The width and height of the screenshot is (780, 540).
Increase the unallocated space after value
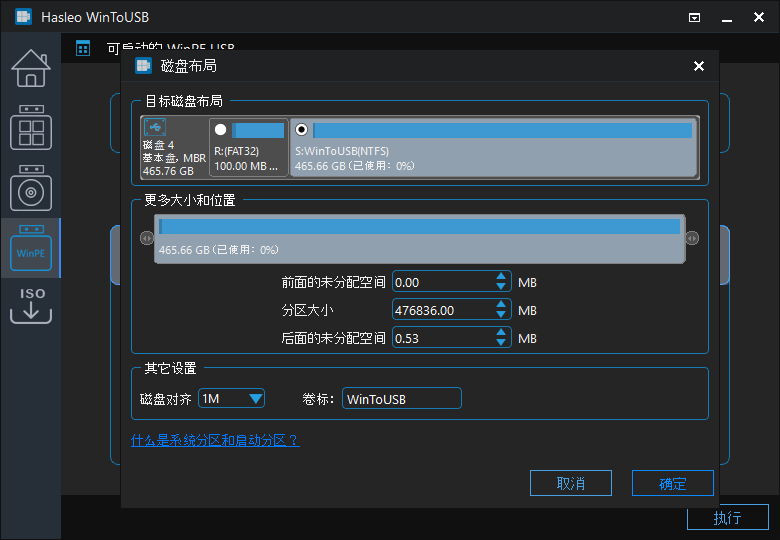point(501,332)
